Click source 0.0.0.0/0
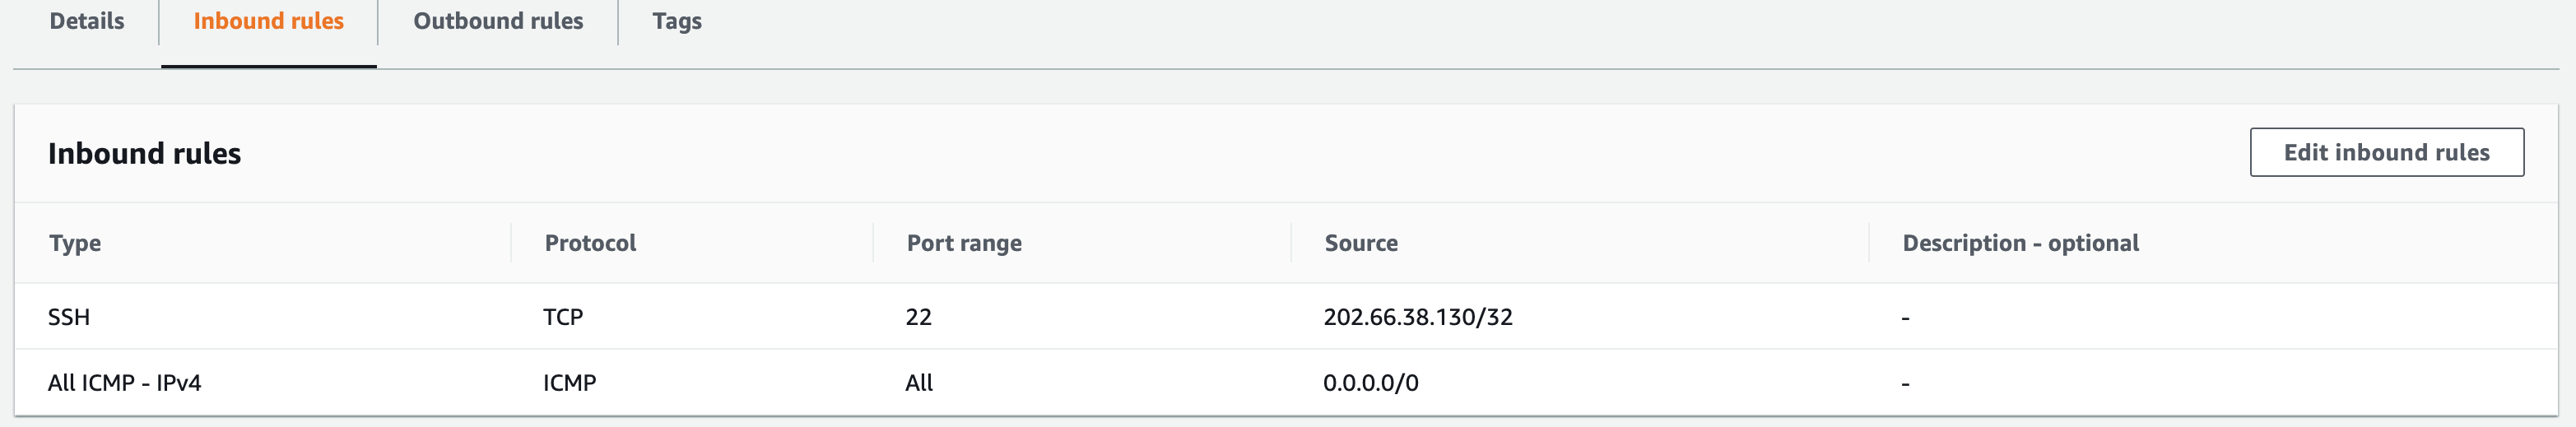The width and height of the screenshot is (2576, 427). [1370, 383]
